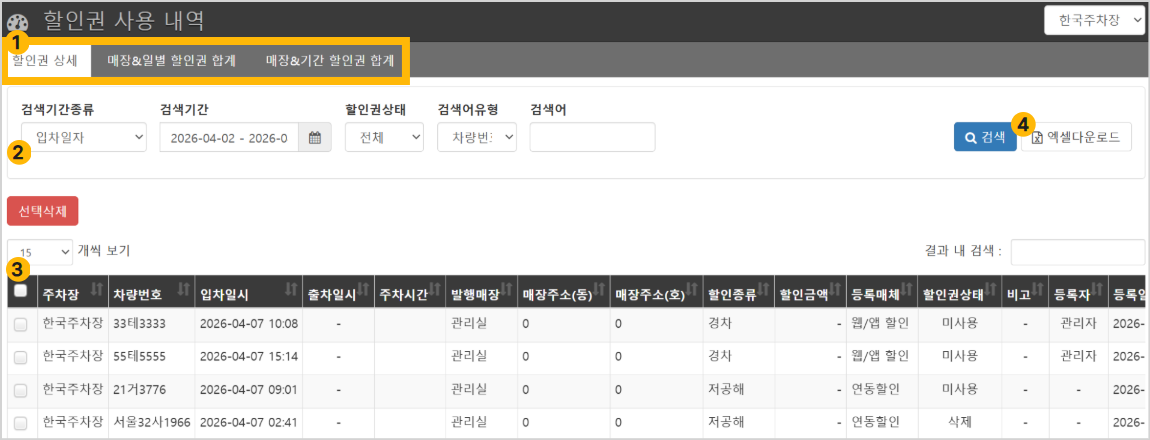Check the row for vehicle 55테5555
1150x440 pixels.
(x=21, y=357)
